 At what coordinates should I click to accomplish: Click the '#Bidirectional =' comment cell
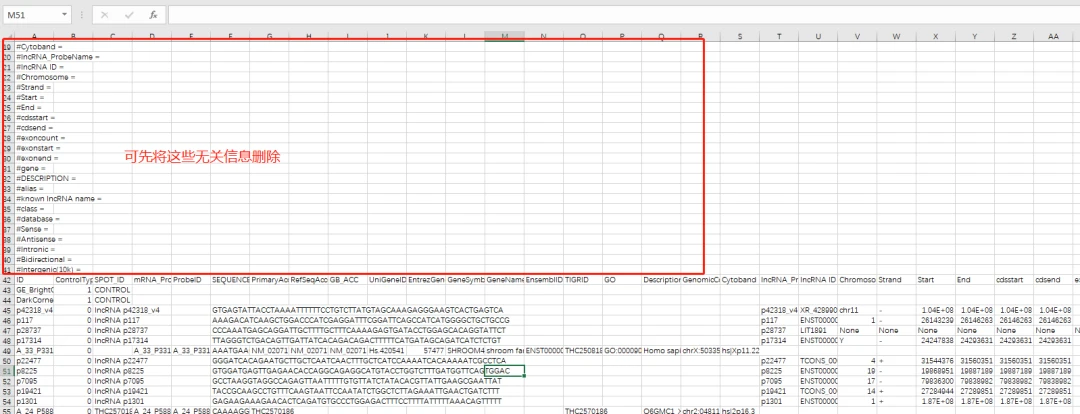43,259
